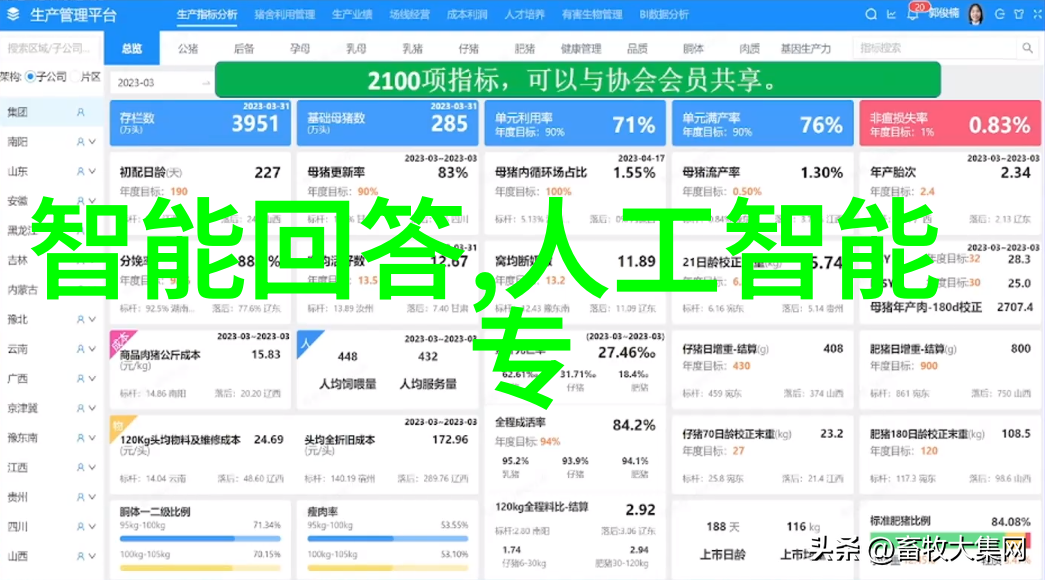Click the 母猪更新率 value 83%
Viewport: 1045px width, 580px height.
point(453,173)
